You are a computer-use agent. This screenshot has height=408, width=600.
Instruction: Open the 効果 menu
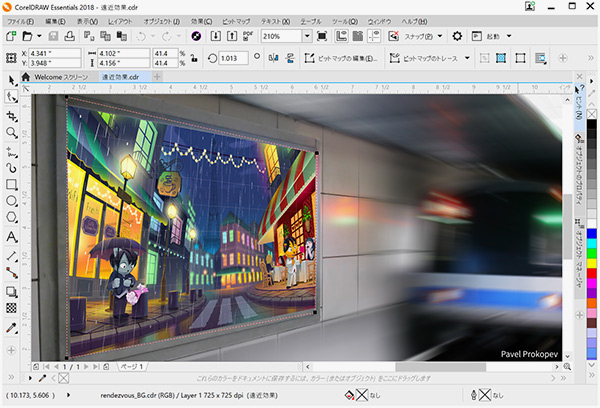201,20
